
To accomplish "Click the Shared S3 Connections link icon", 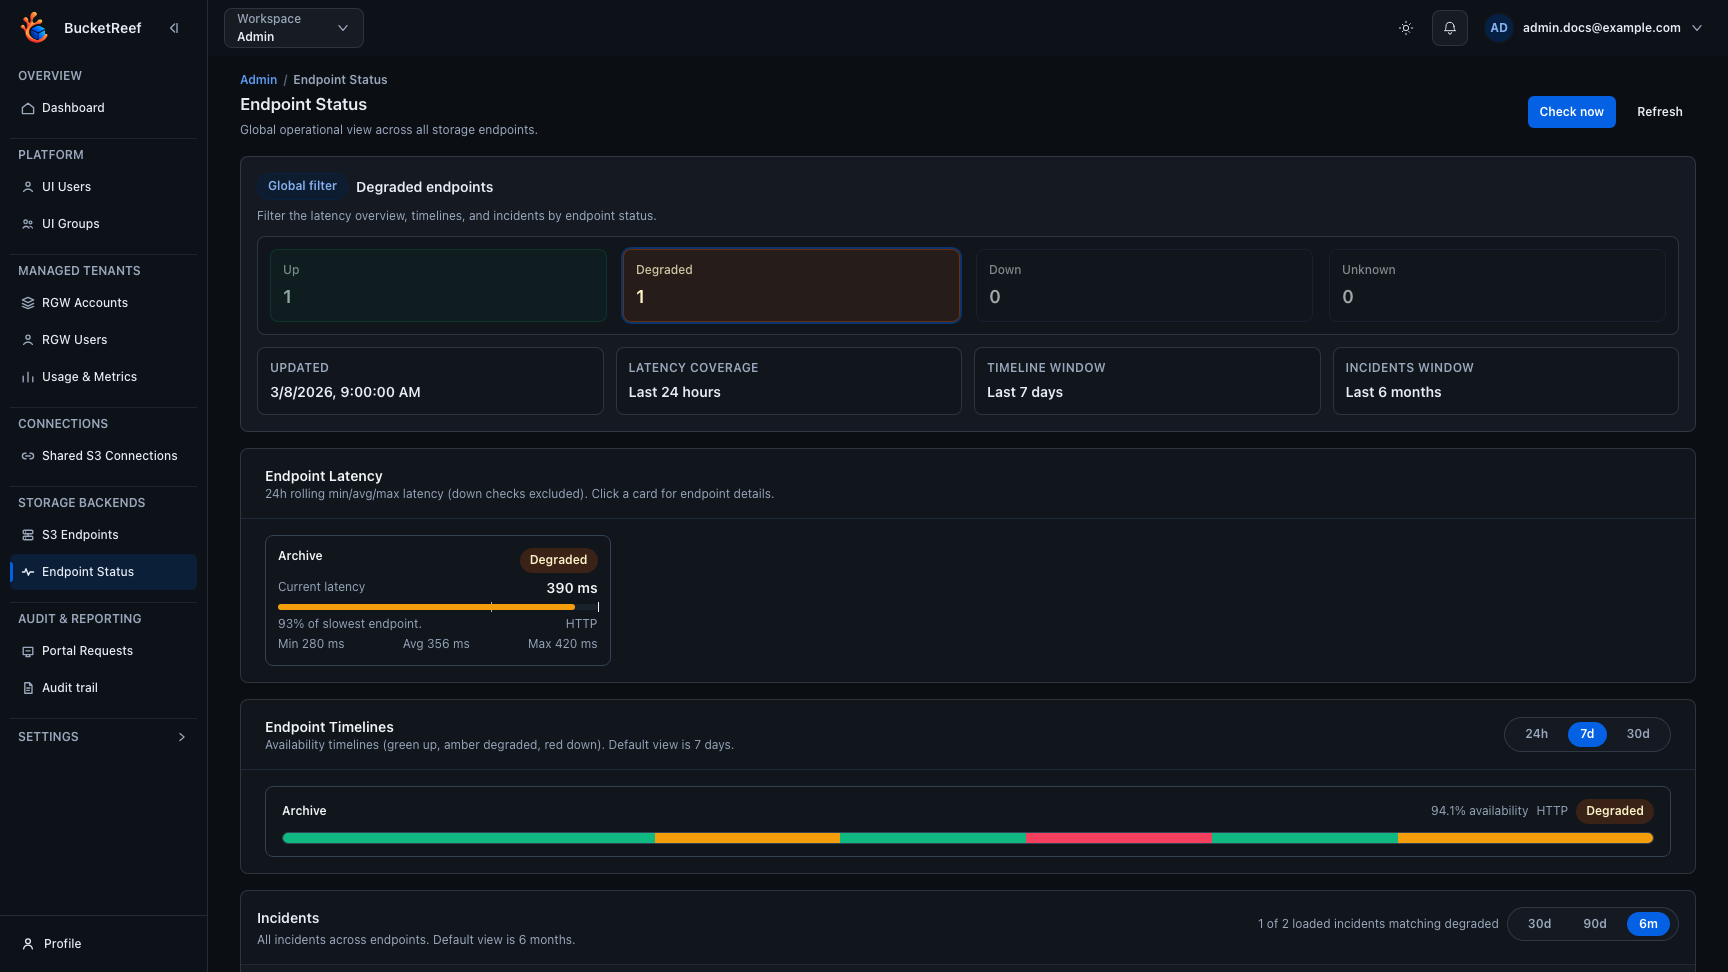I will (28, 456).
